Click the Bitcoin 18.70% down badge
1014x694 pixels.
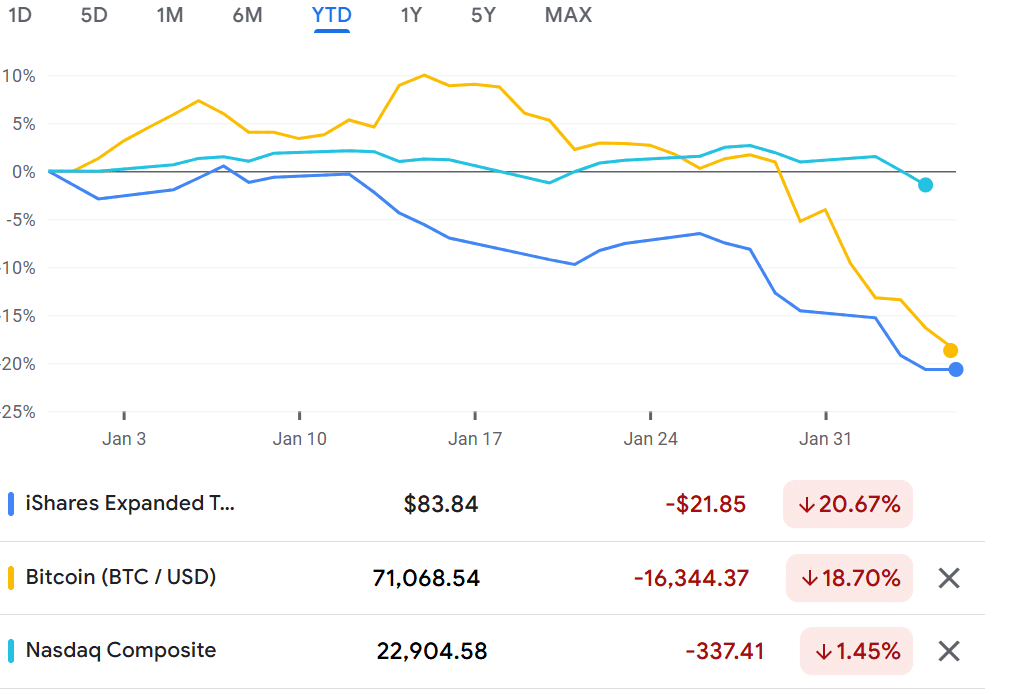click(x=848, y=578)
